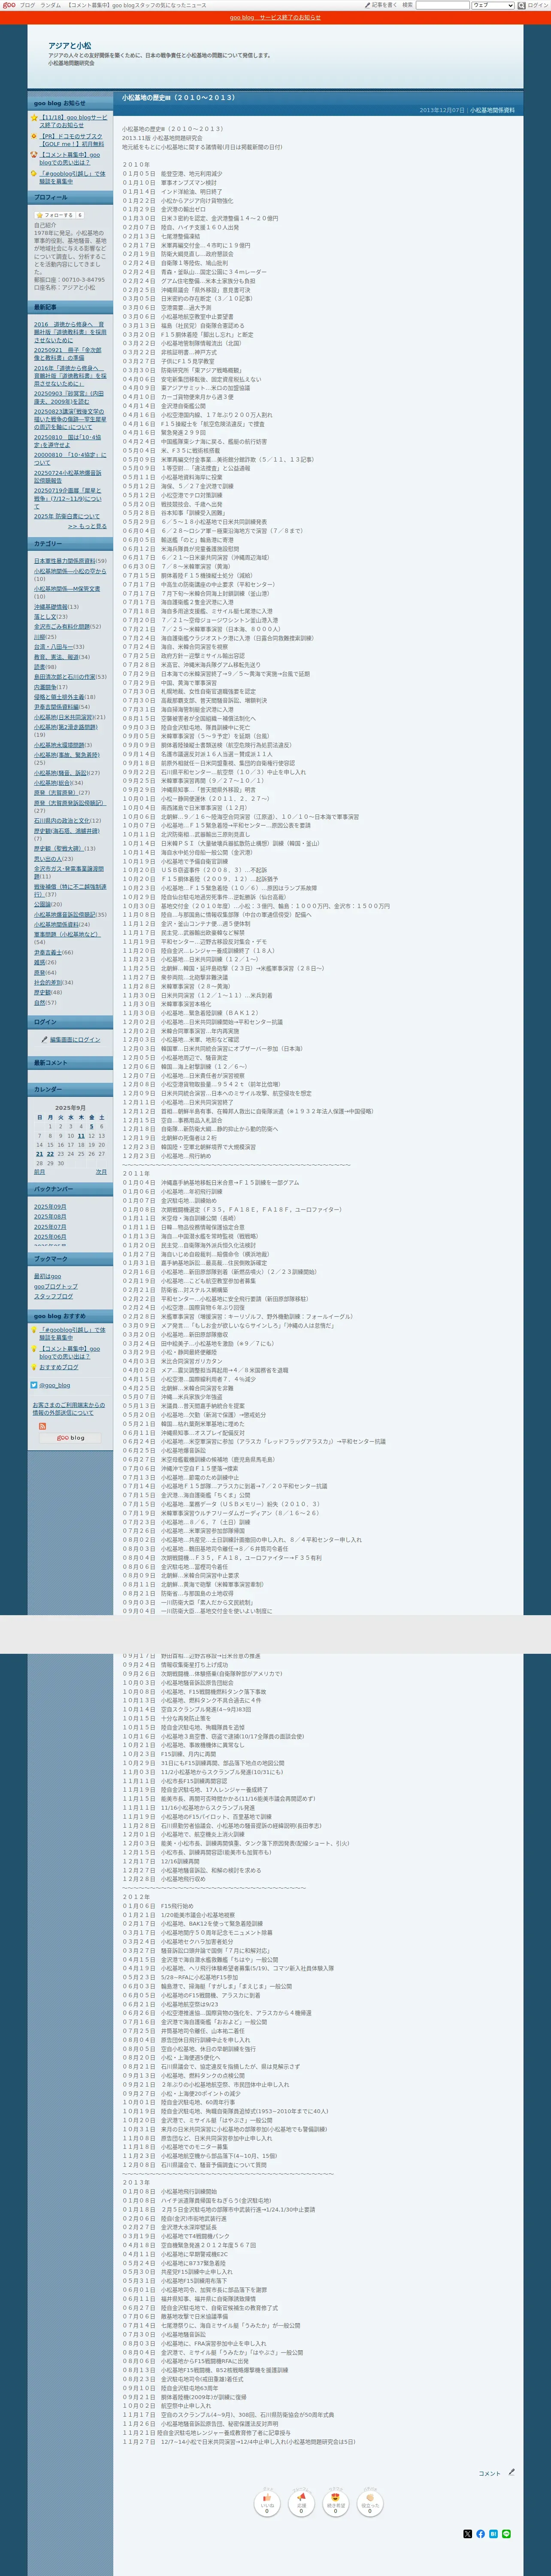The height and width of the screenshot is (2576, 551).
Task: Open the ランダム link in top bar
Action: click(x=50, y=5)
